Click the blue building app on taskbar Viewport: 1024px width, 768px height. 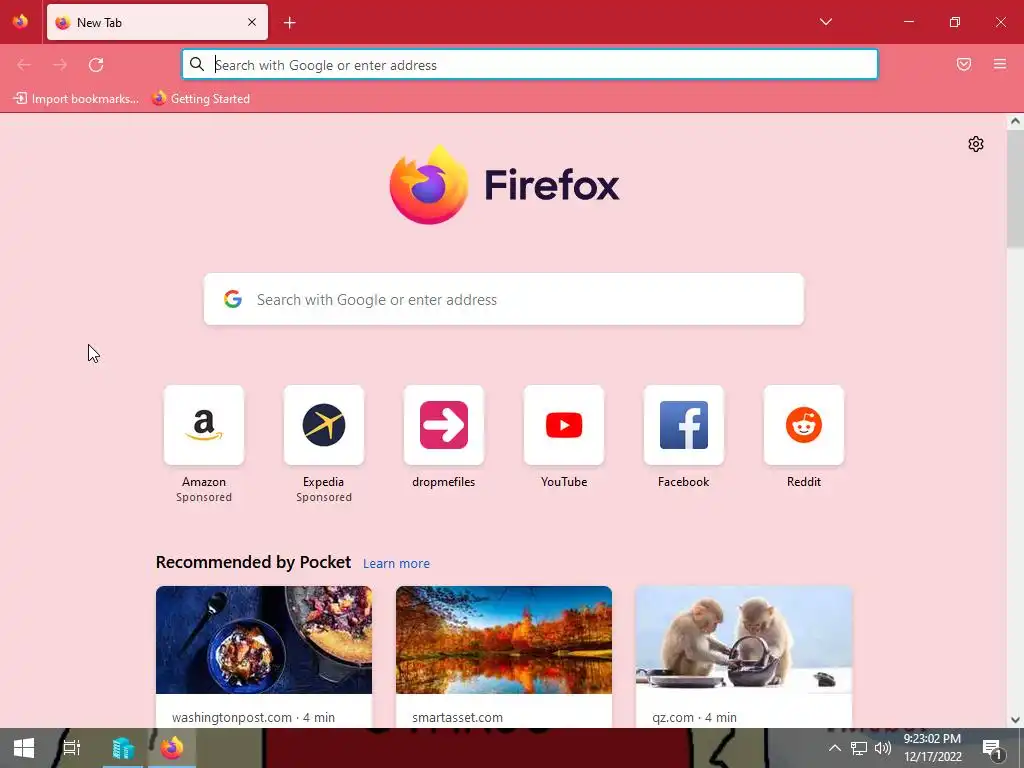pyautogui.click(x=123, y=748)
